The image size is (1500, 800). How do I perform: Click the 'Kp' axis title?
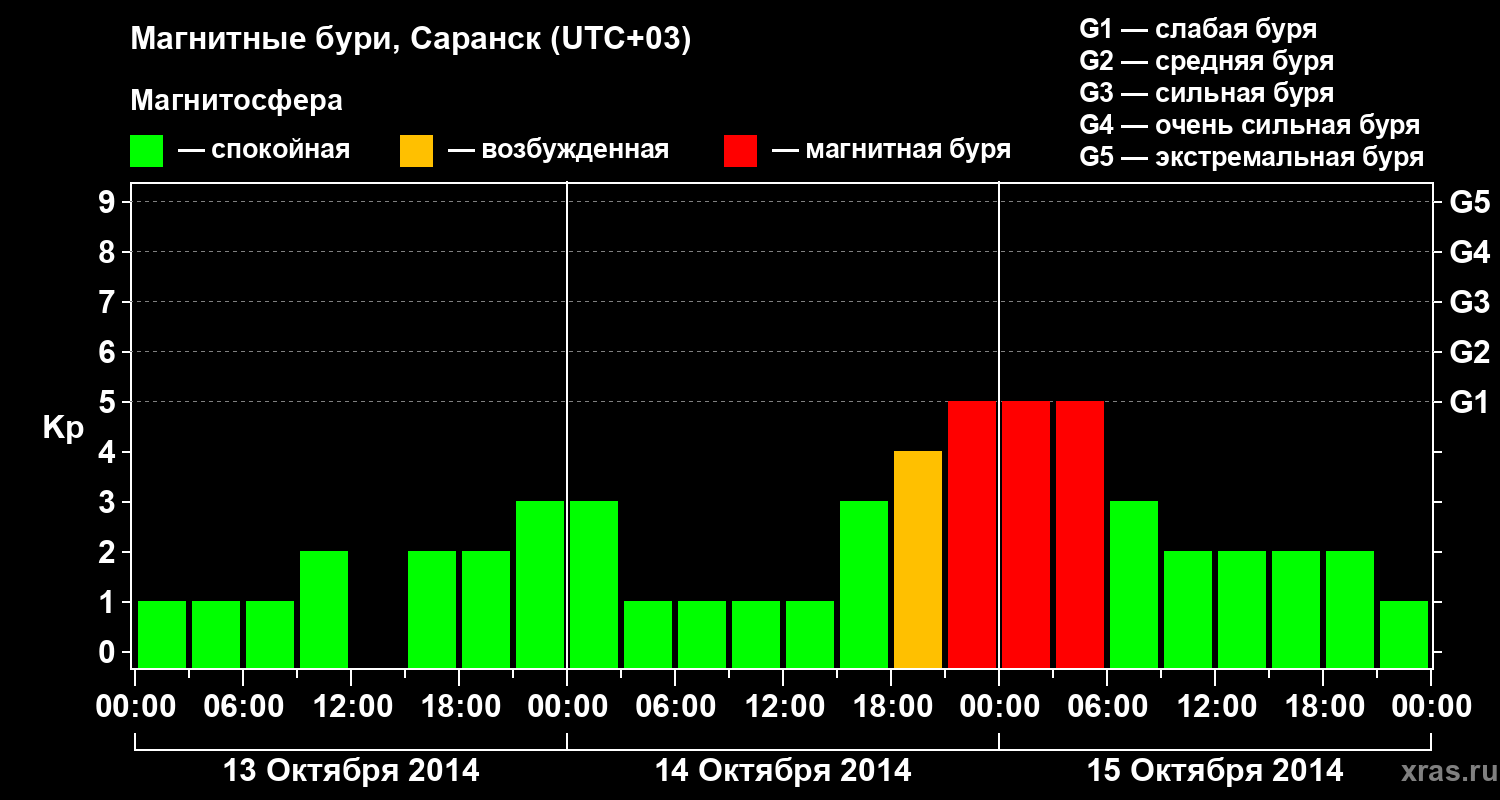[x=63, y=428]
